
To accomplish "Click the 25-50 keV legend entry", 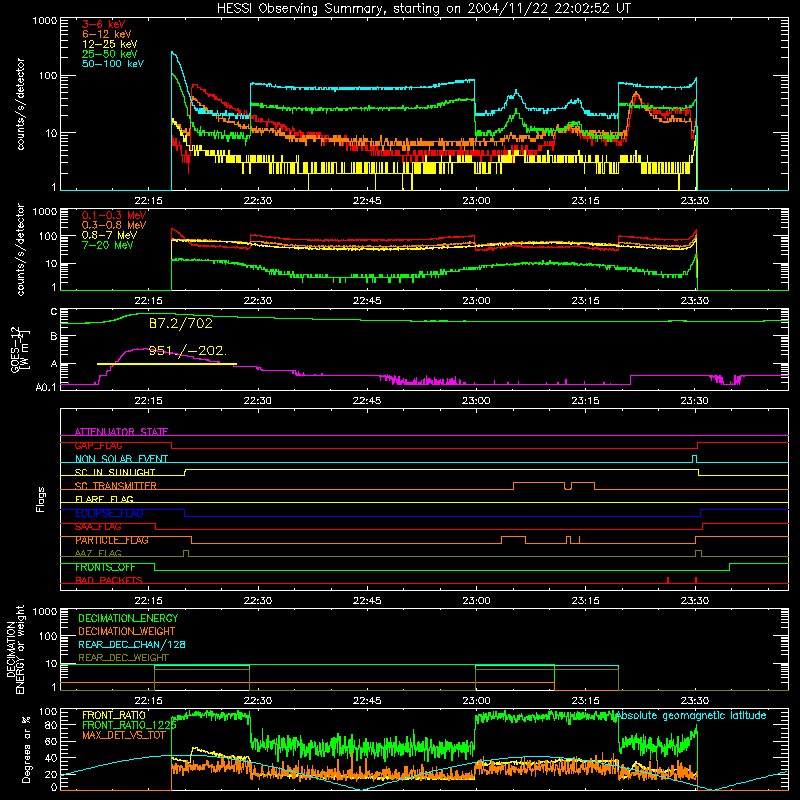I will click(110, 54).
